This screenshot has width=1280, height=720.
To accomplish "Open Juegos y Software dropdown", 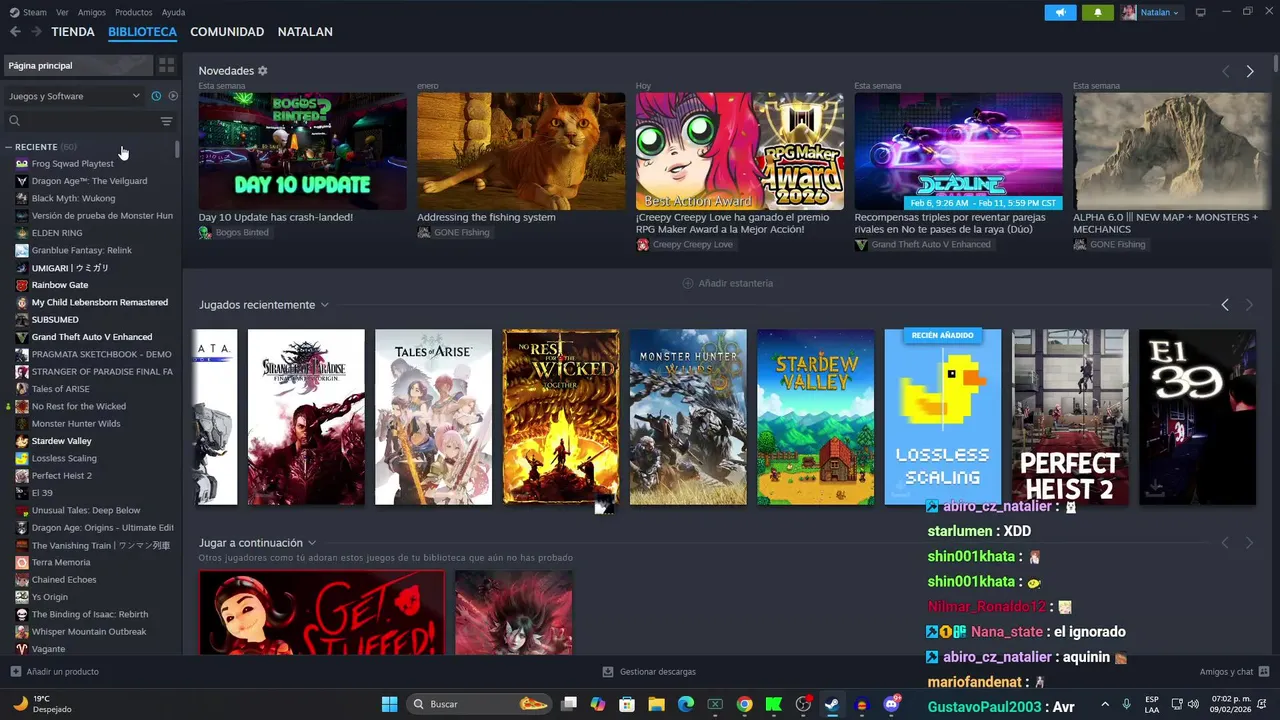I will pyautogui.click(x=74, y=96).
